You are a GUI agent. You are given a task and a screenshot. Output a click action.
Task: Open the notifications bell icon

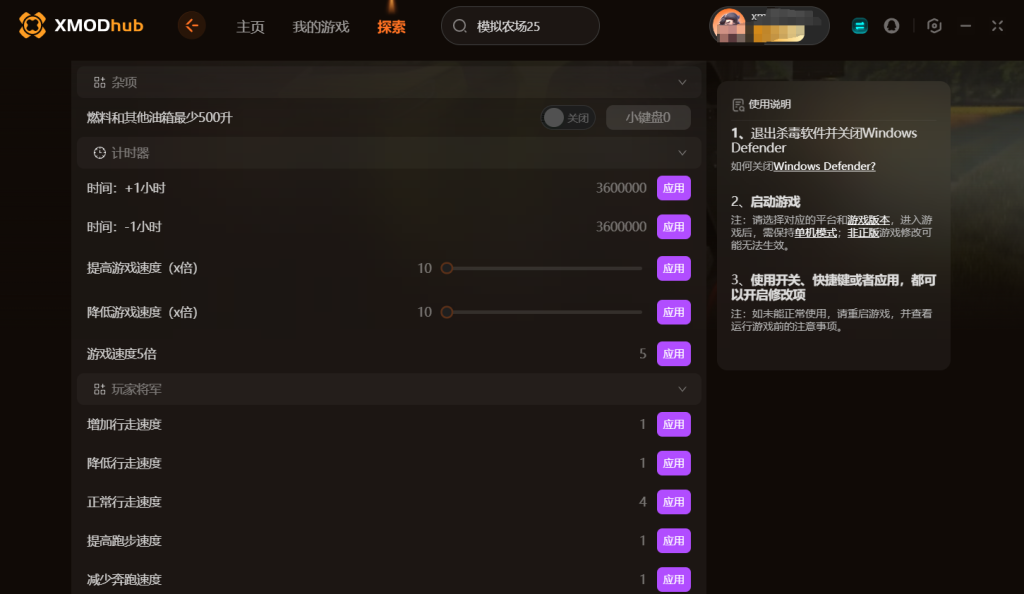click(891, 26)
